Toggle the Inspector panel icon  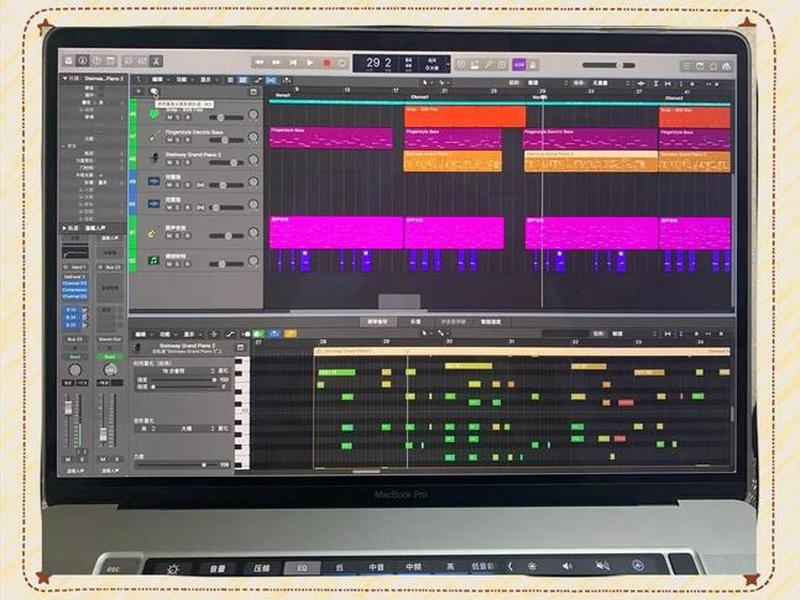82,61
